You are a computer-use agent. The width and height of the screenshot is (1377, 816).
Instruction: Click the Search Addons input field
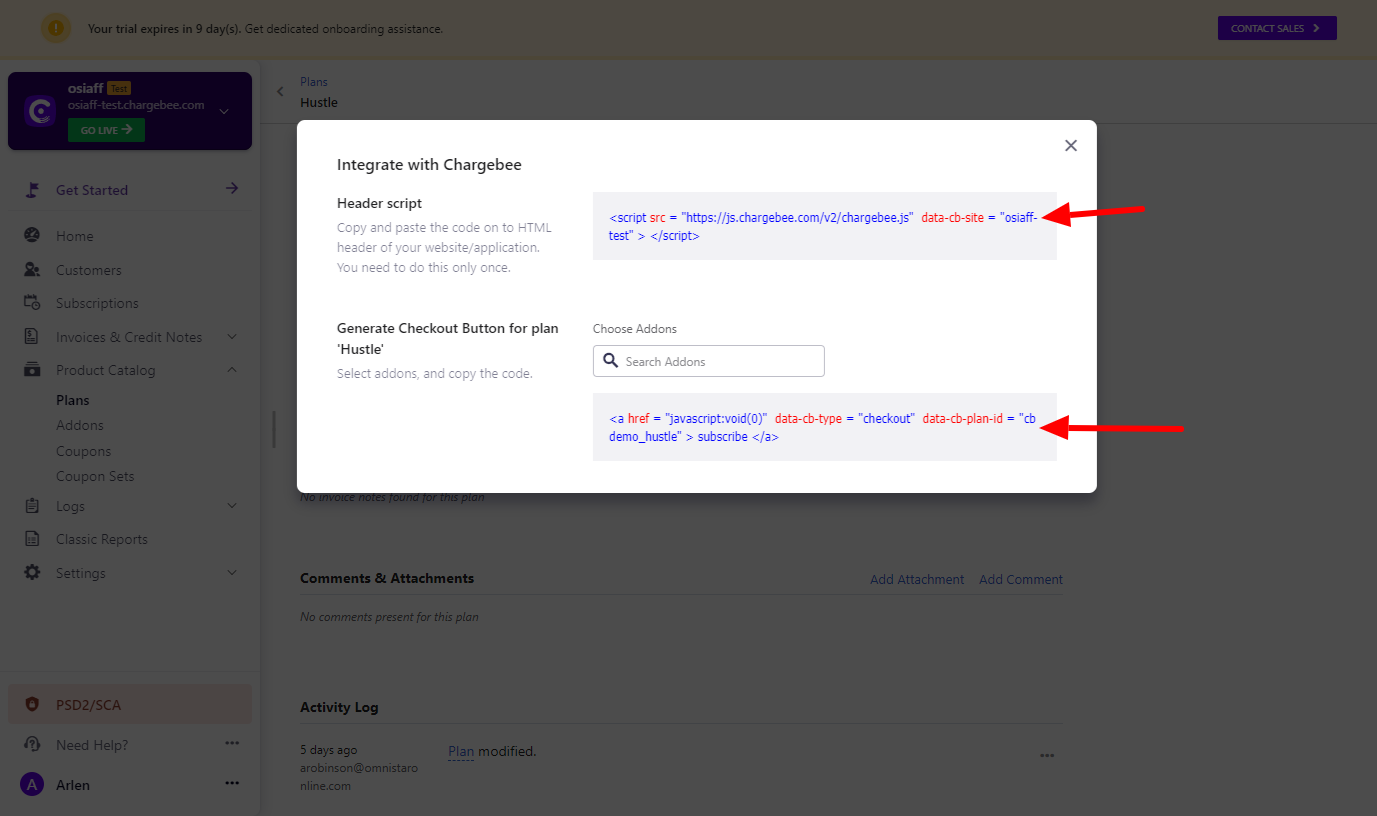[x=709, y=361]
